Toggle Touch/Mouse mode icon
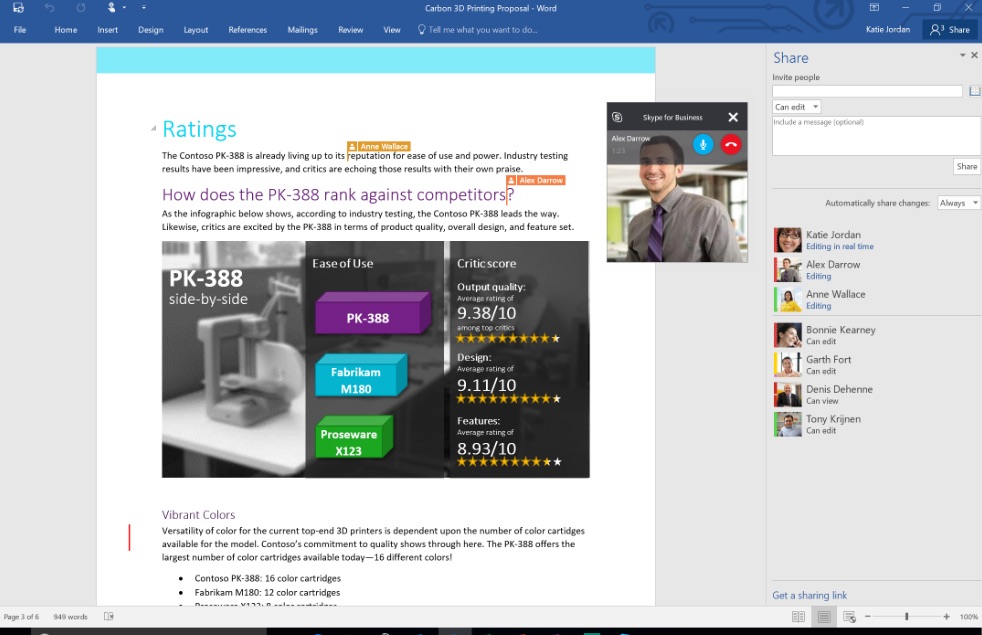The image size is (982, 635). (111, 8)
